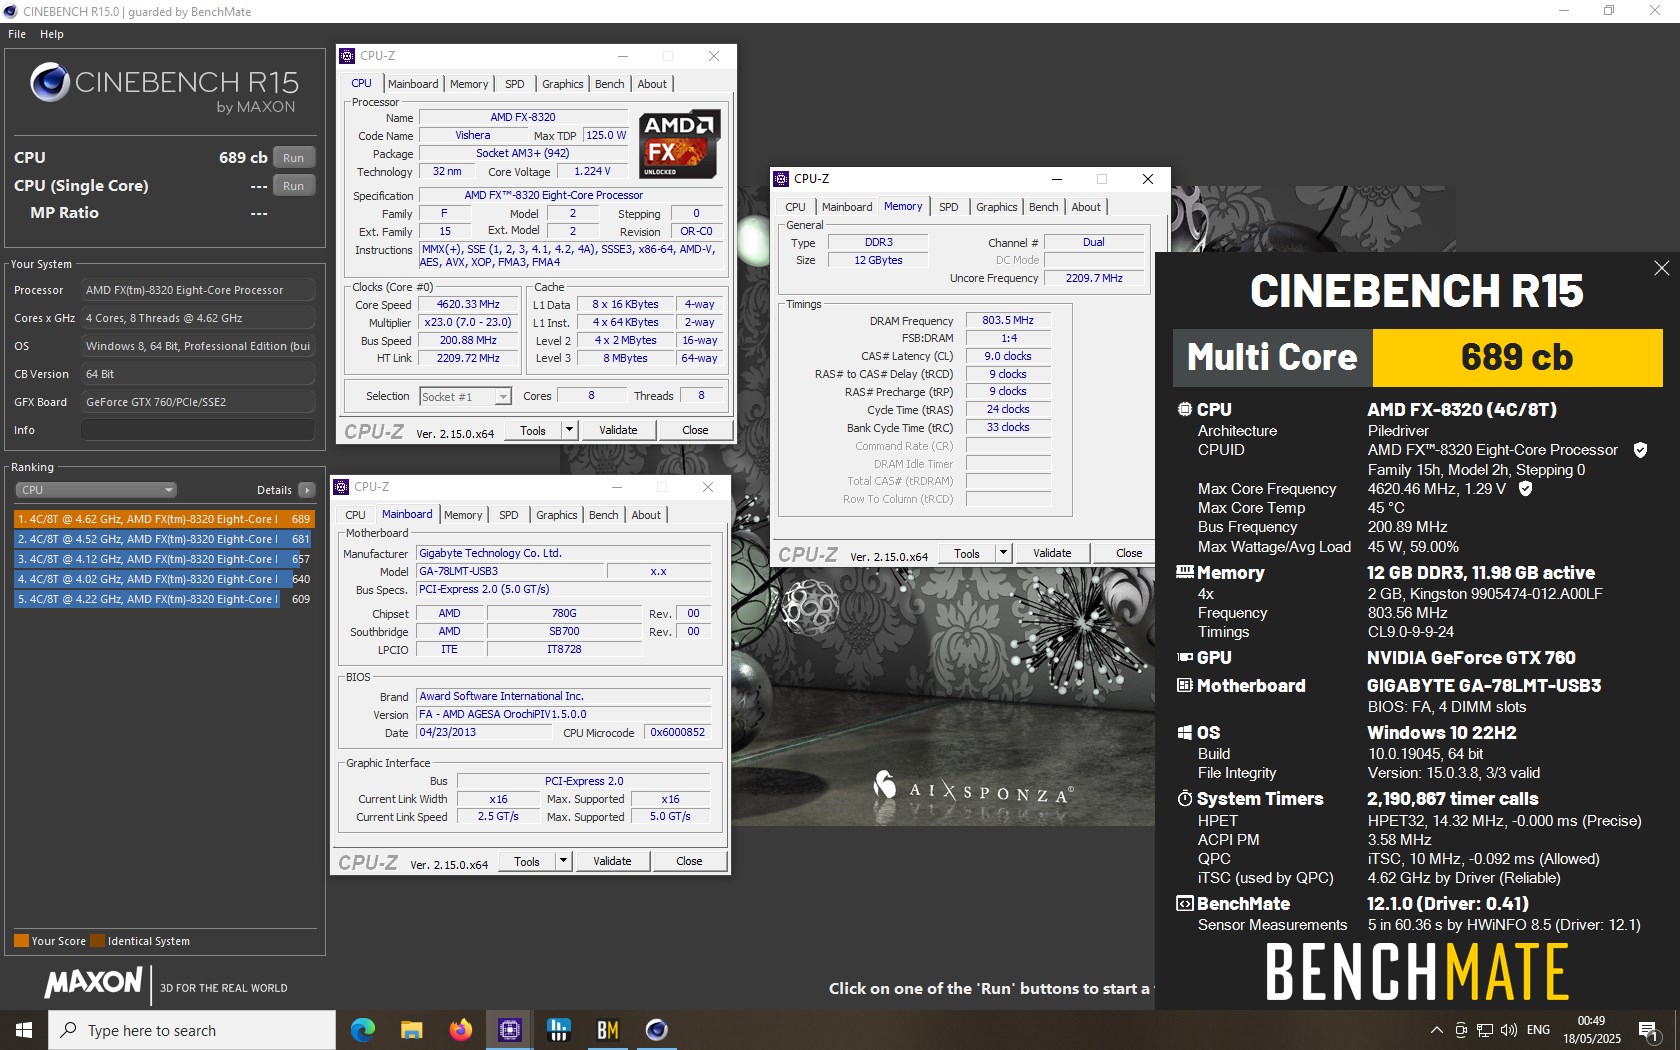Switch to Cinebench taskbar icon
Screen dimensions: 1680x1050
[657, 1029]
